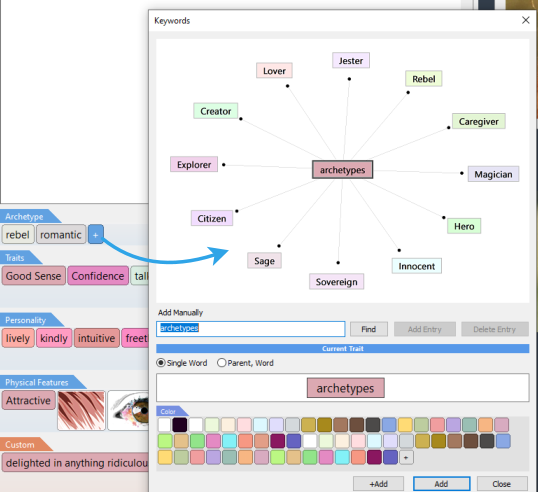This screenshot has height=493, width=539.
Task: Click the Physical Features section tab
Action: 37,382
